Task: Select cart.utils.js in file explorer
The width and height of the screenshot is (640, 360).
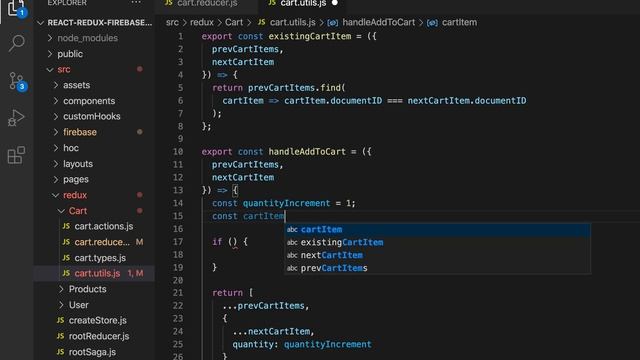Action: pos(97,273)
